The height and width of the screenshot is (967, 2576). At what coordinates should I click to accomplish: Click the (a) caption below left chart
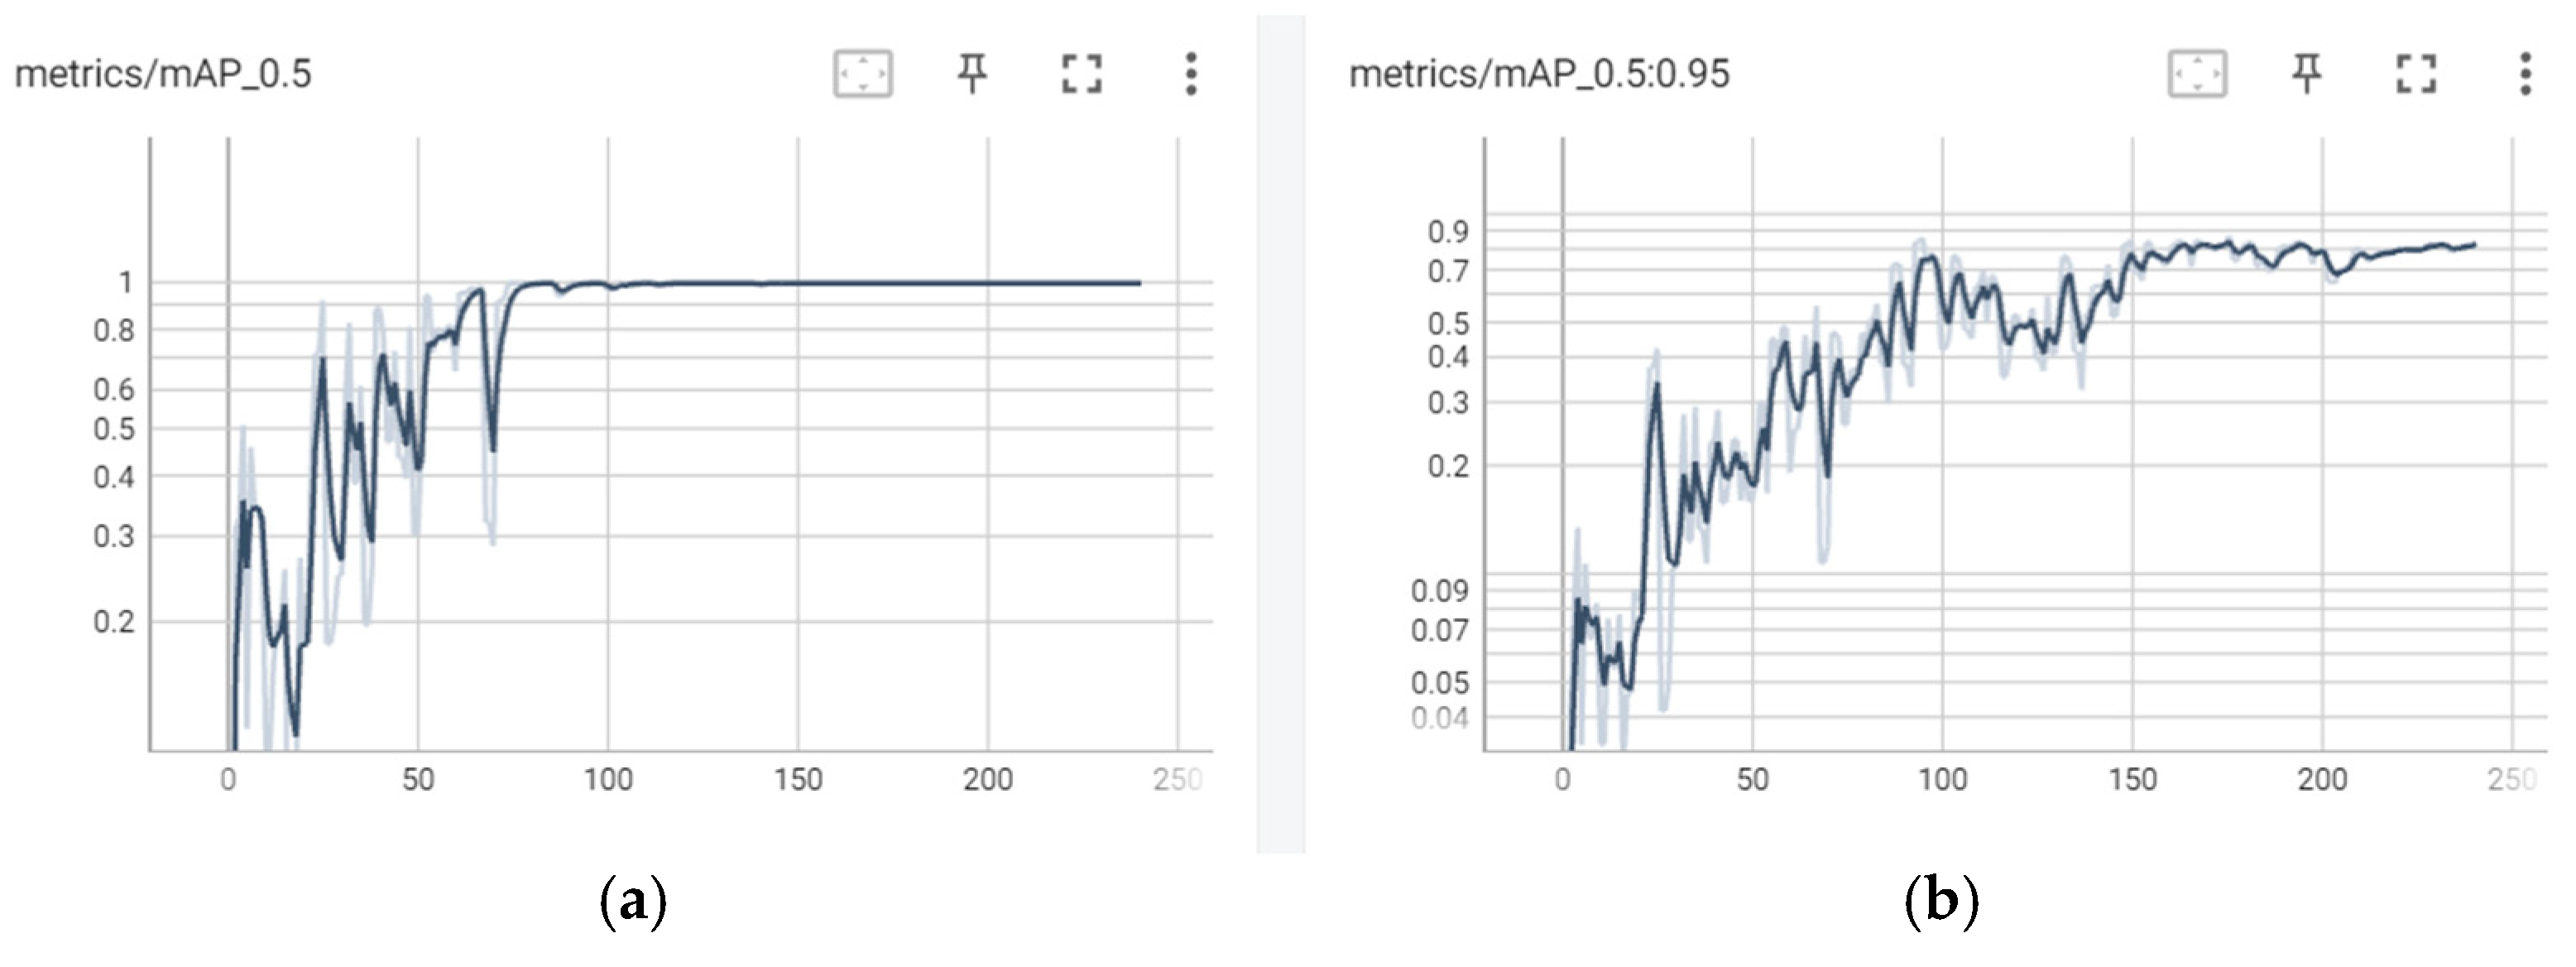tap(633, 902)
